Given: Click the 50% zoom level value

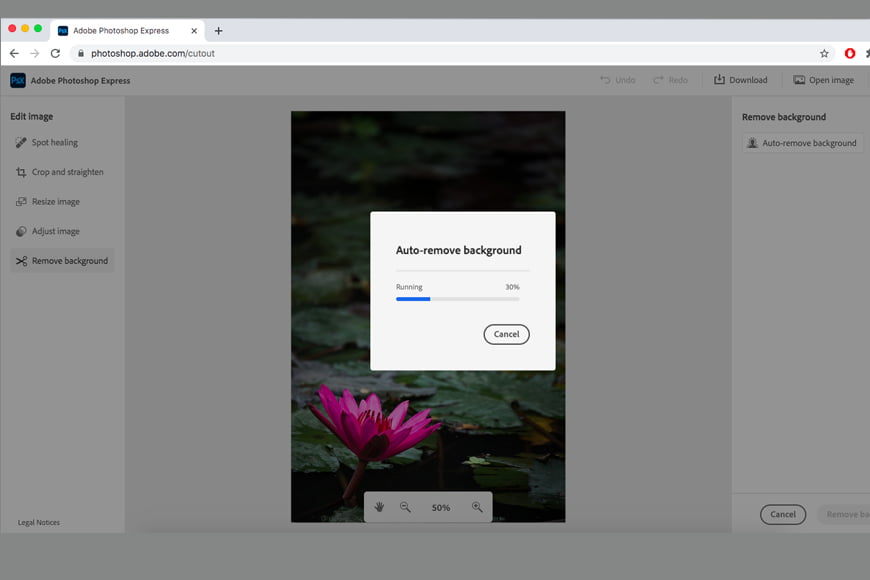Looking at the screenshot, I should pyautogui.click(x=441, y=507).
